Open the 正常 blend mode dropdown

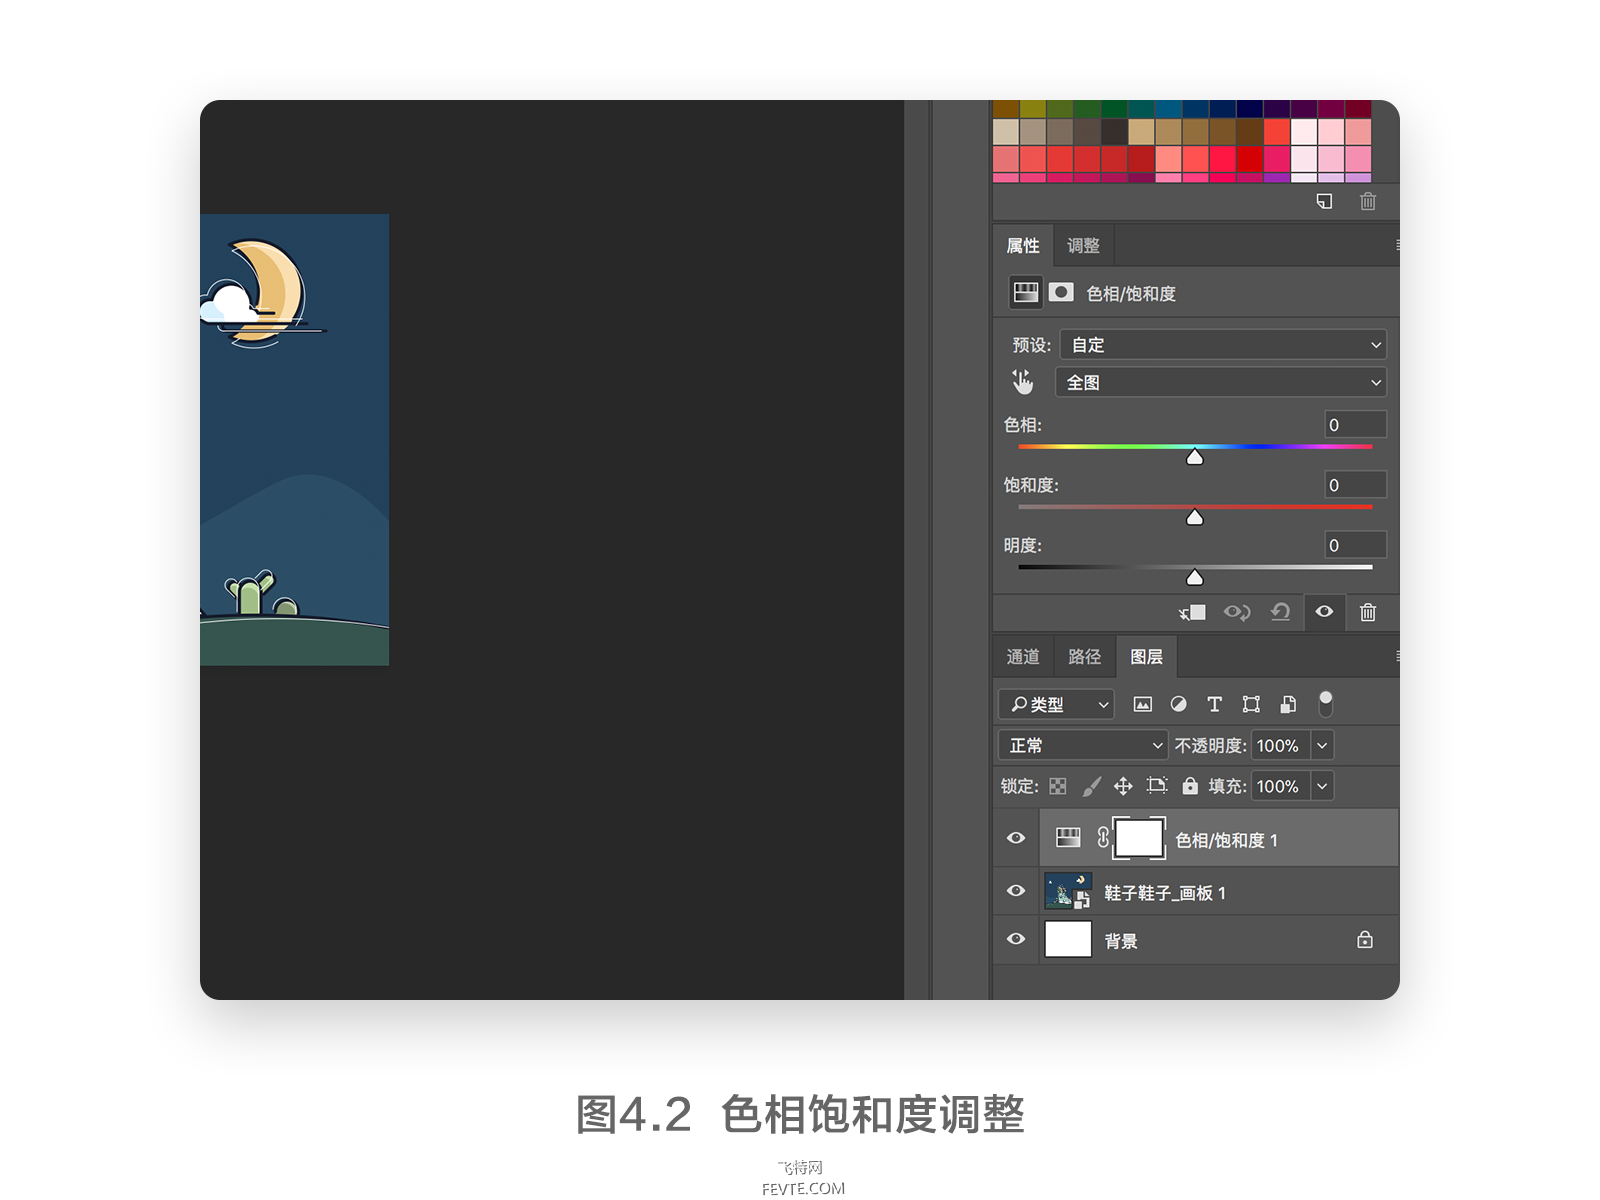point(1083,745)
